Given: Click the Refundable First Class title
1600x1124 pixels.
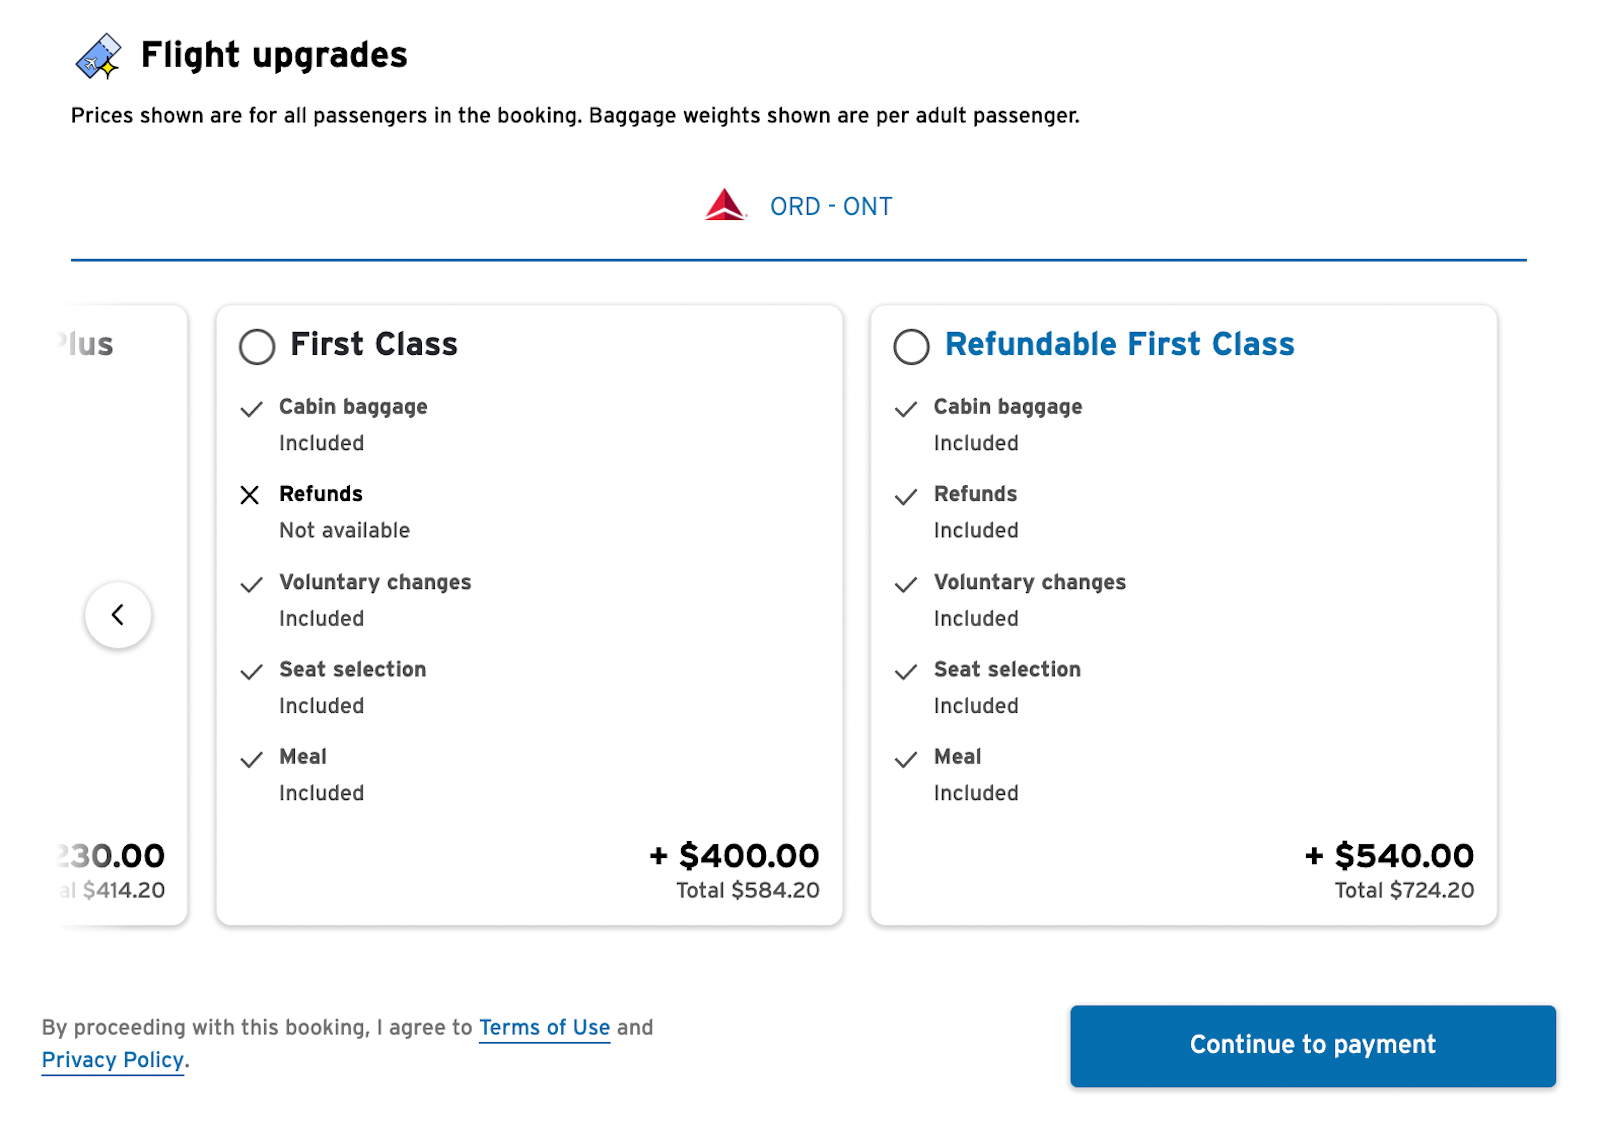Looking at the screenshot, I should 1119,344.
